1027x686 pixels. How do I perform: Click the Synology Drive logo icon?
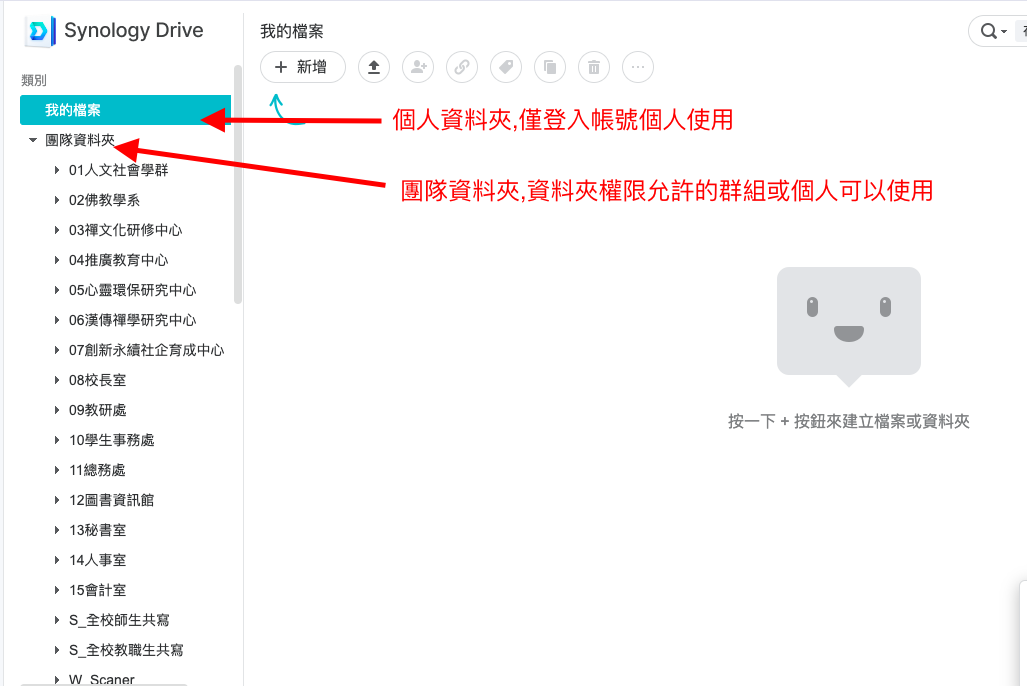coord(39,31)
